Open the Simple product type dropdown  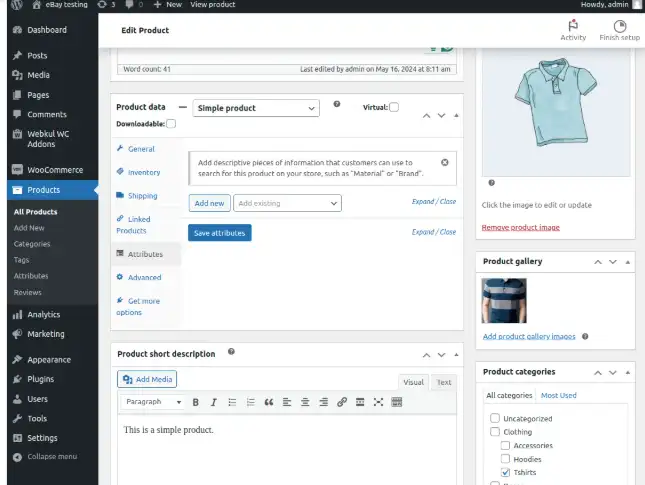coord(255,108)
